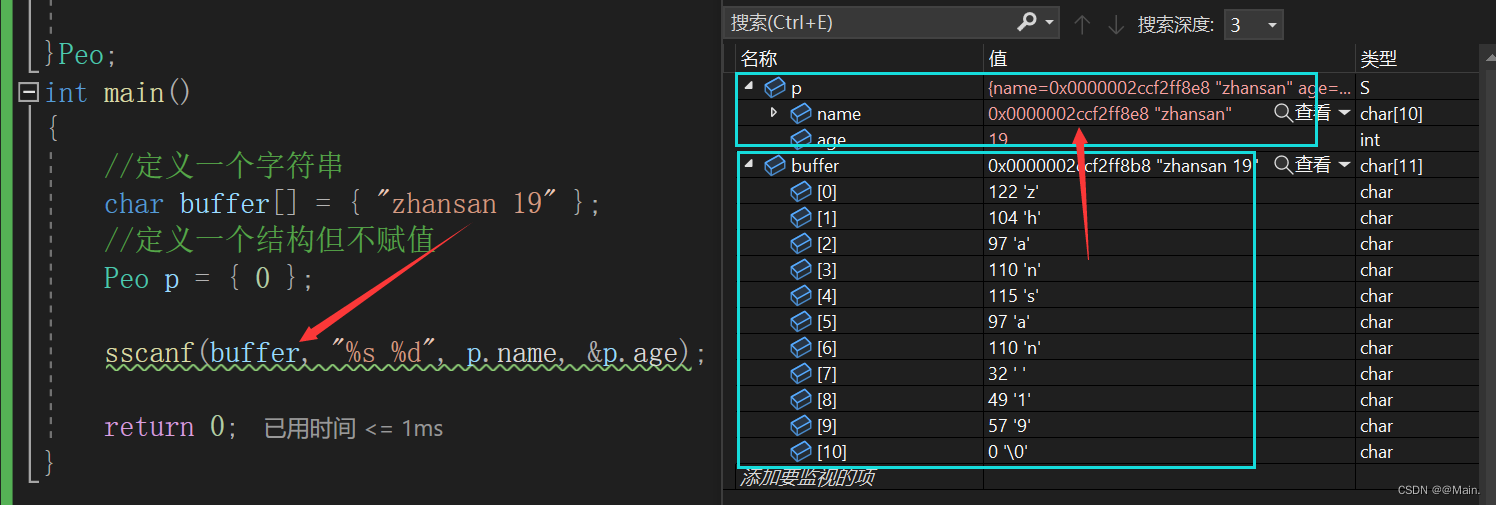
Task: Click the search magnifier icon in watch panel
Action: [1027, 22]
